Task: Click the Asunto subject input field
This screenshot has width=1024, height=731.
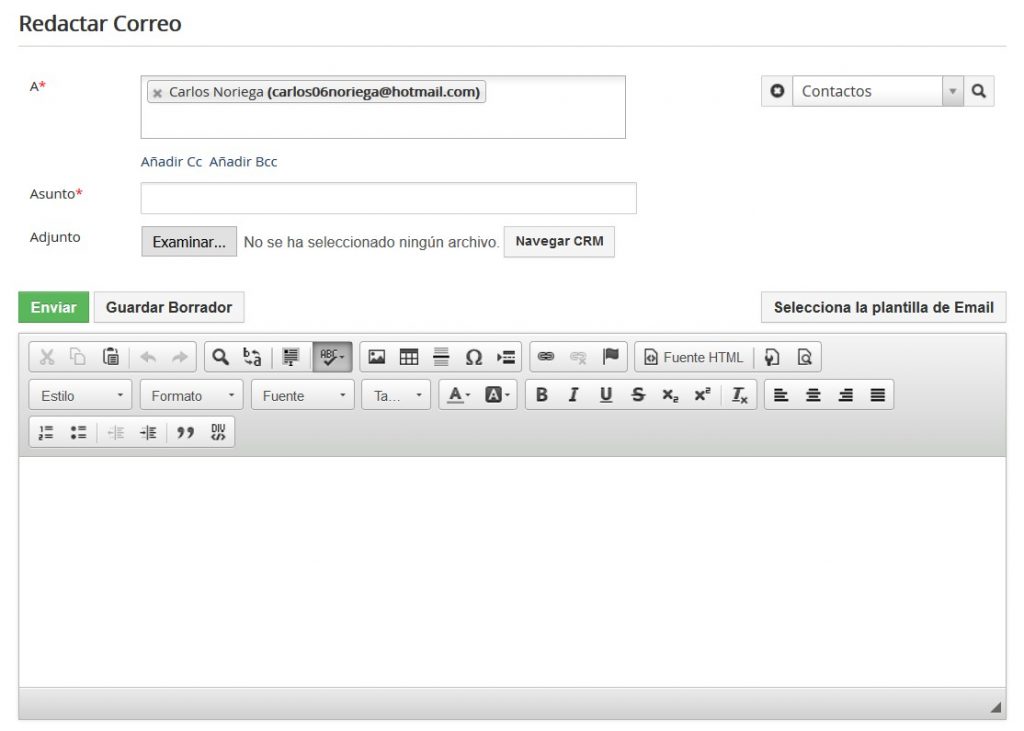Action: (388, 198)
